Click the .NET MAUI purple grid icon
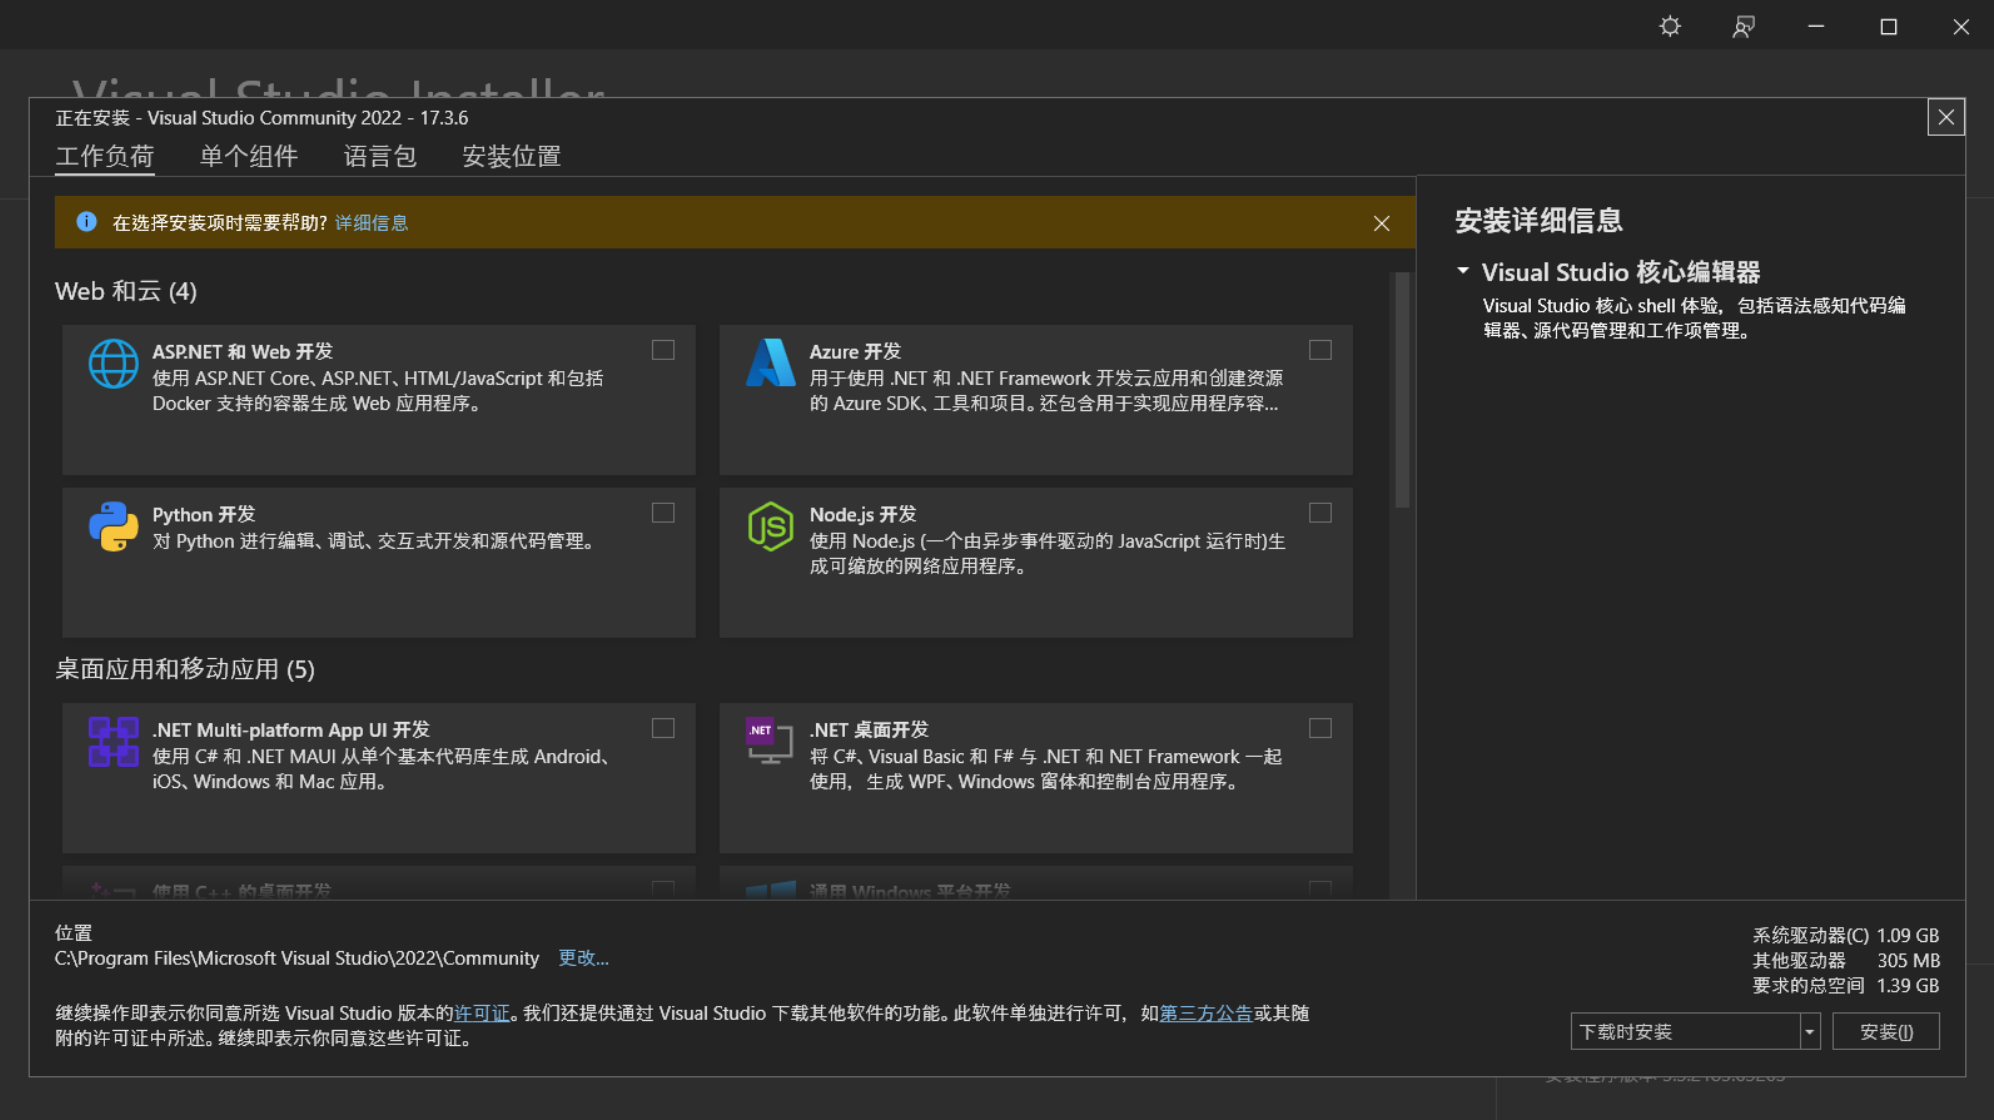 coord(113,741)
